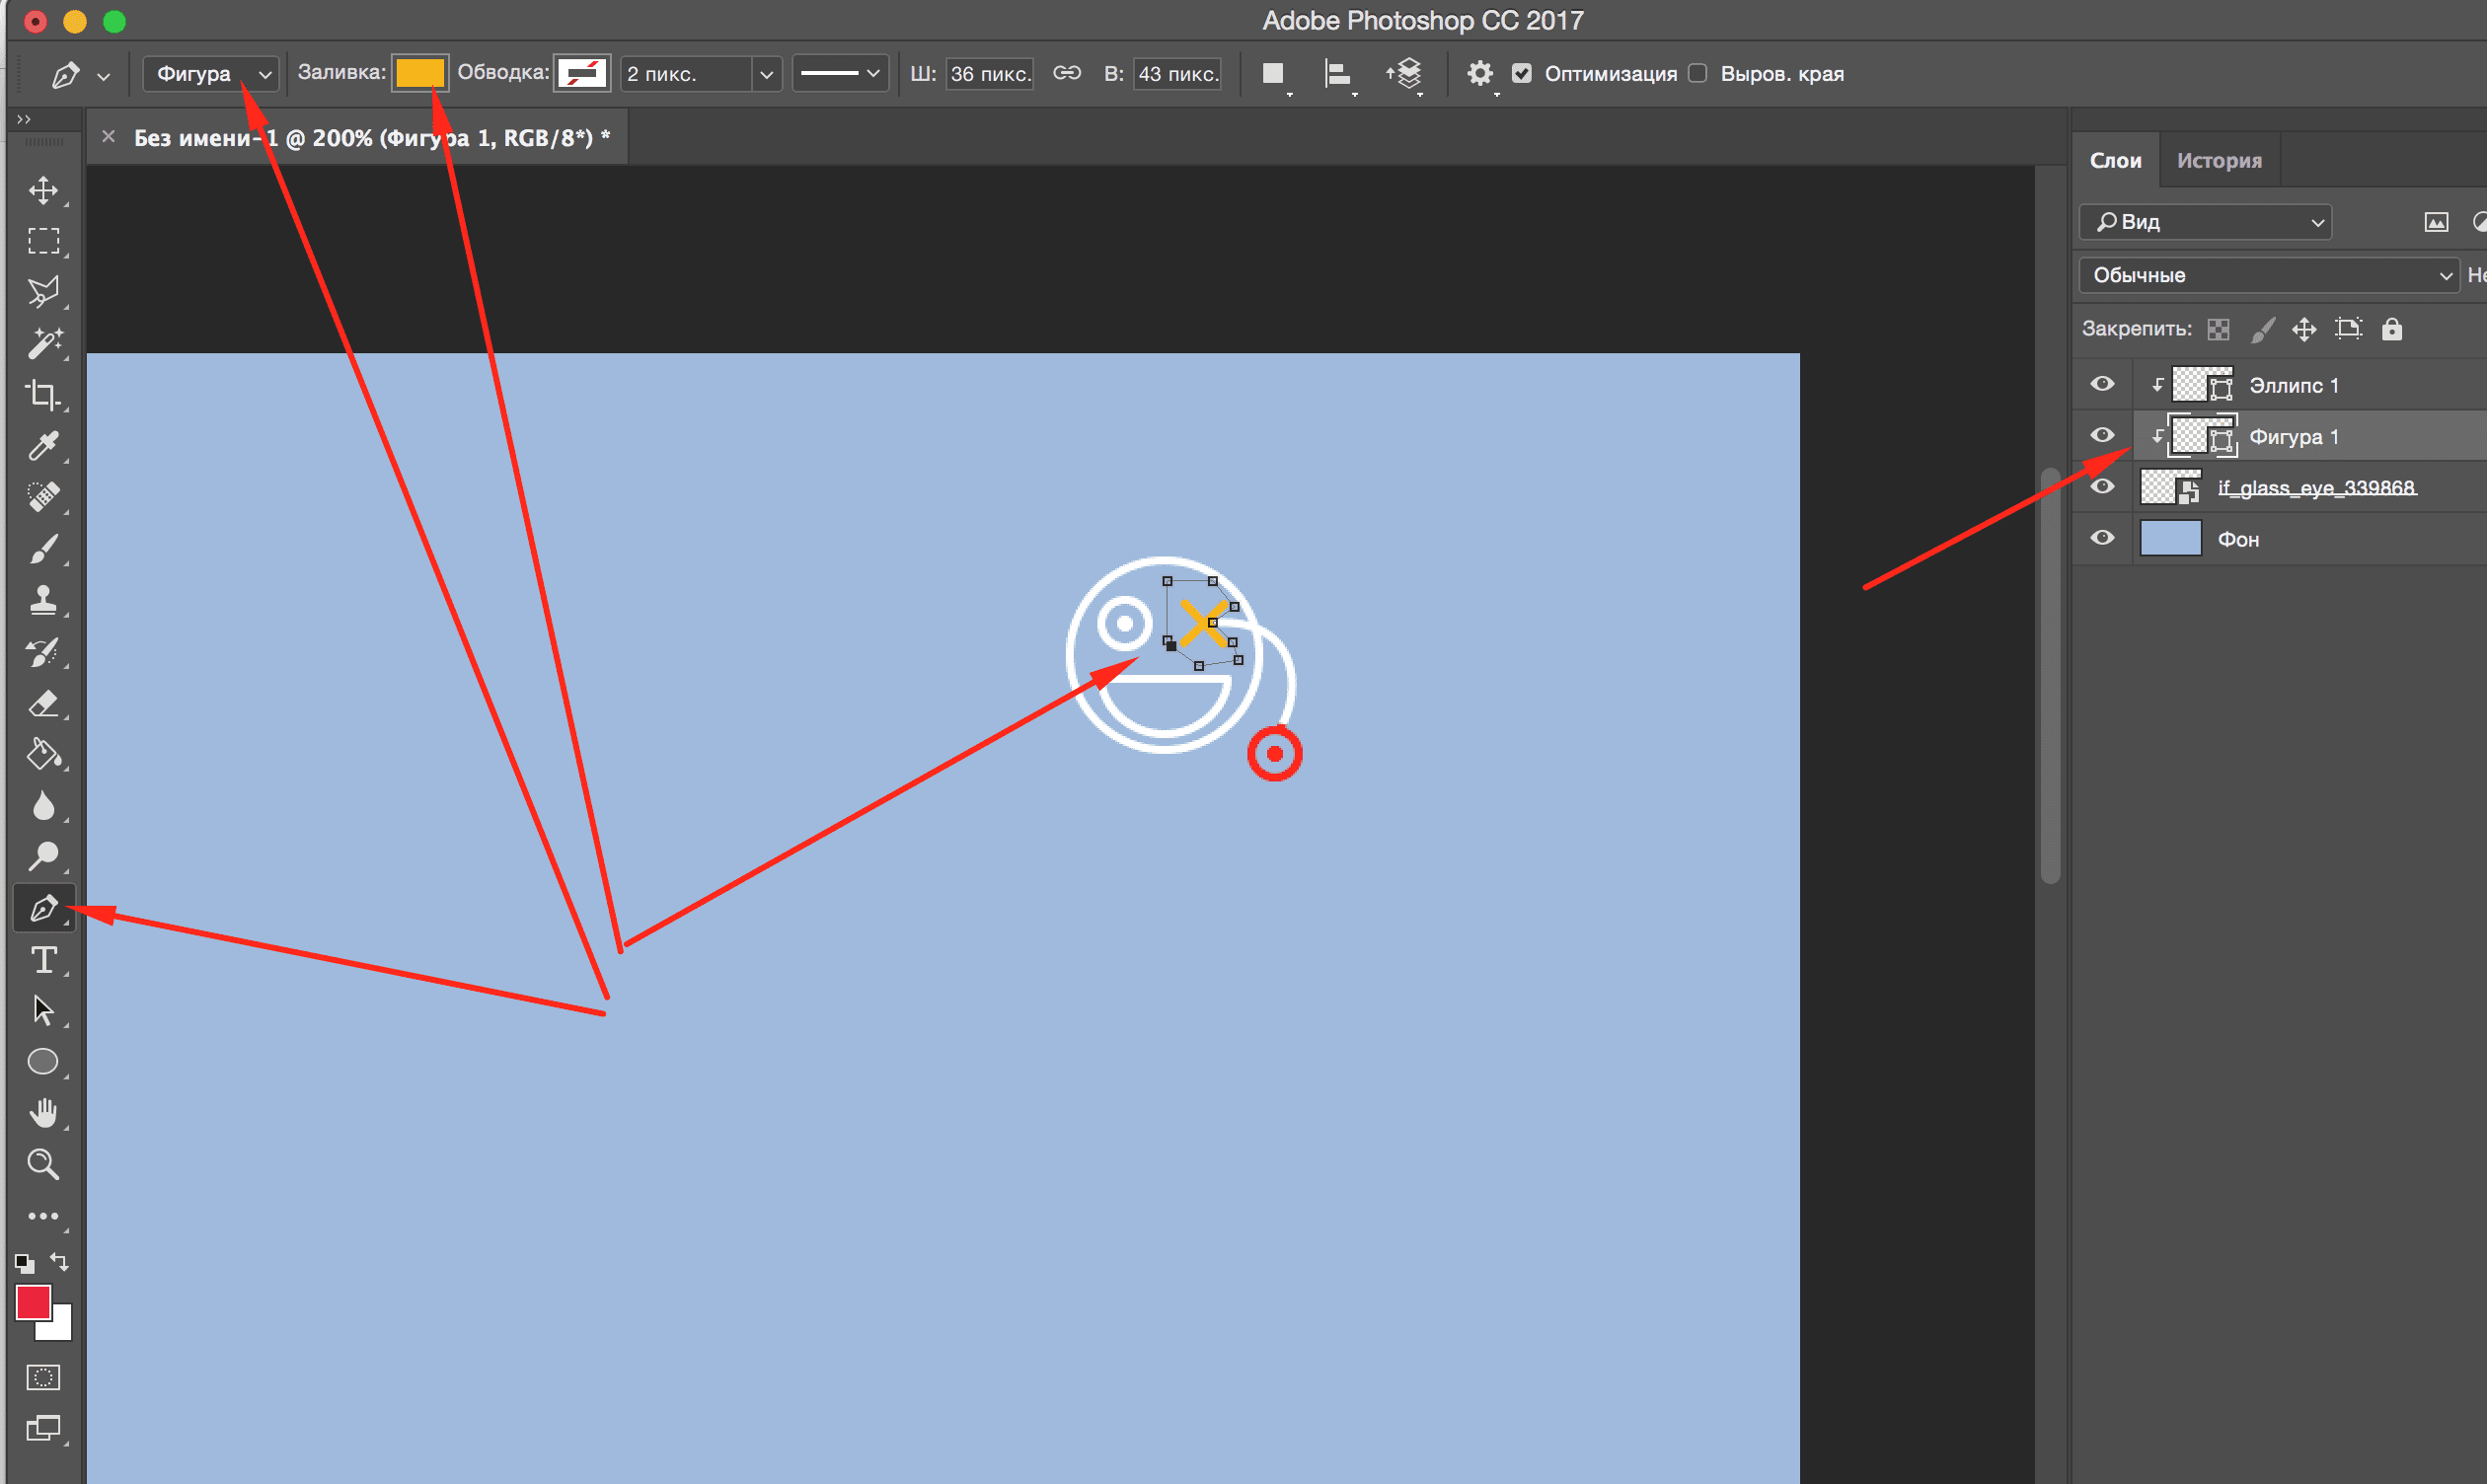Select the Move tool
Viewport: 2487px width, 1484px height.
[x=43, y=190]
